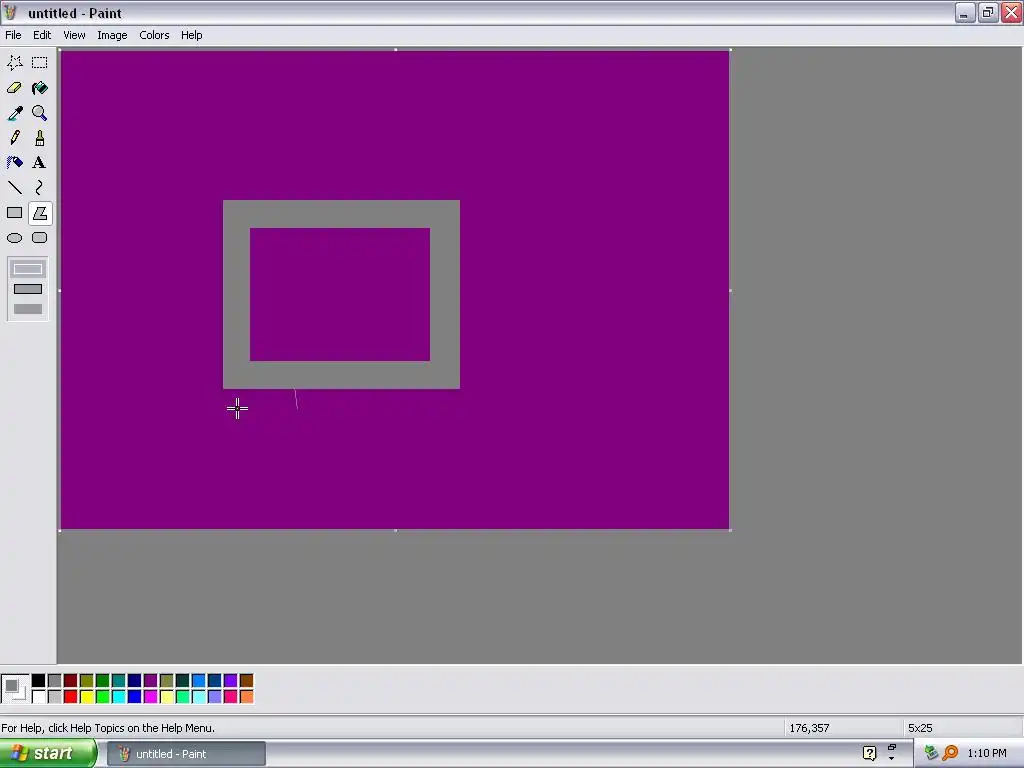
Task: Switch to the Brush tool
Action: pos(40,138)
